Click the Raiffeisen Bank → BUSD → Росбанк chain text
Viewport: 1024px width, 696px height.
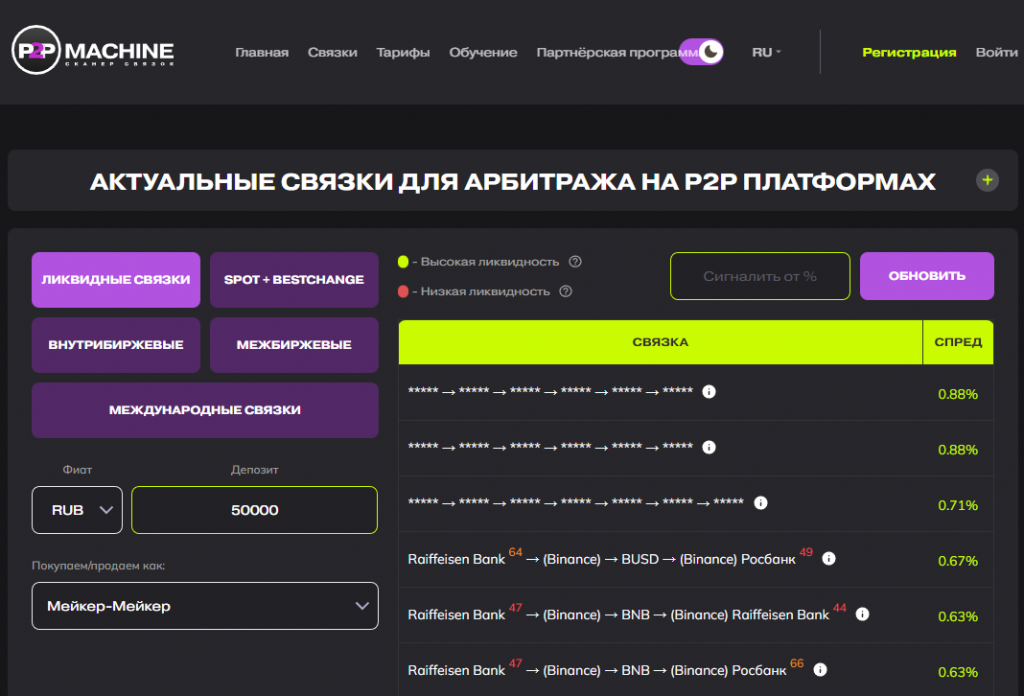(610, 558)
